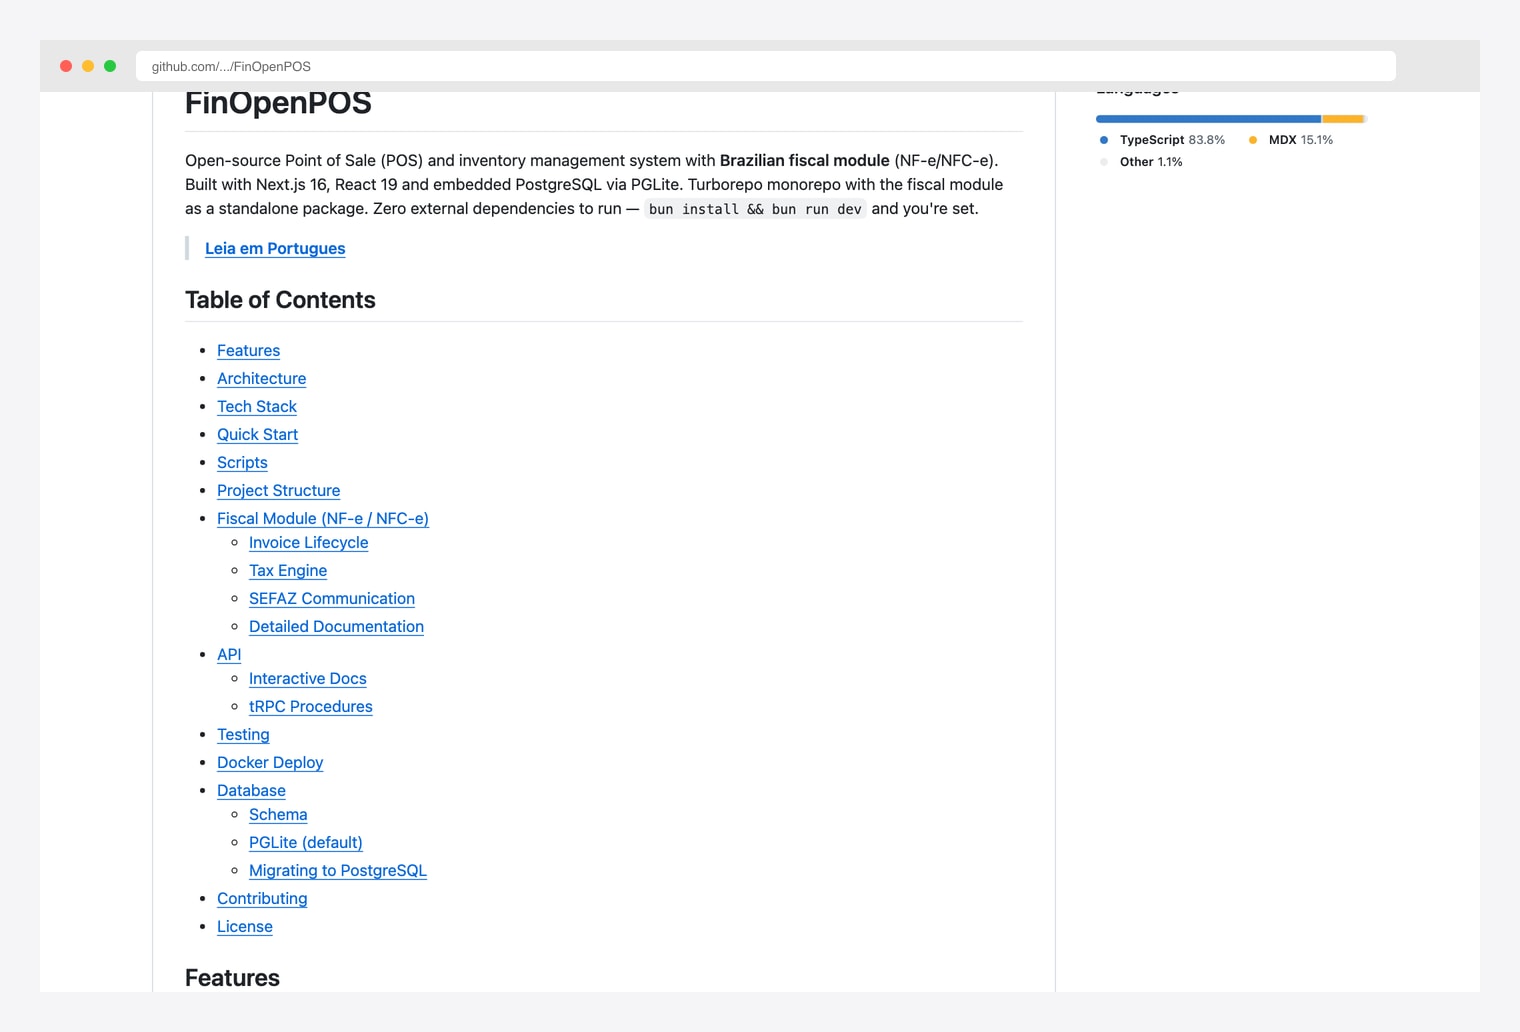Viewport: 1520px width, 1032px height.
Task: Click the Table of Contents heading
Action: (x=280, y=300)
